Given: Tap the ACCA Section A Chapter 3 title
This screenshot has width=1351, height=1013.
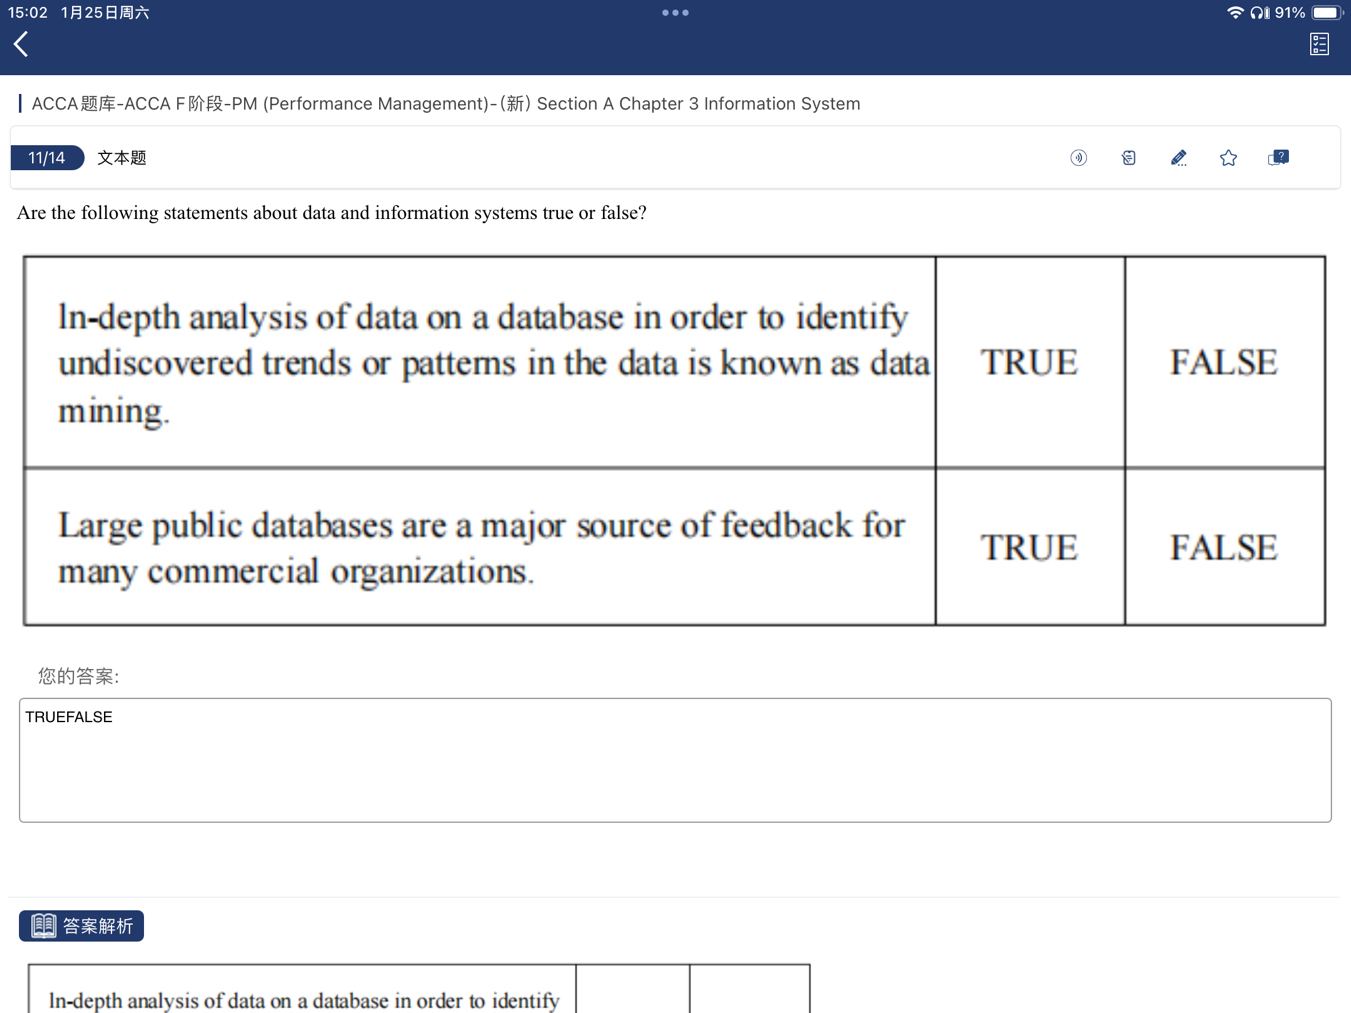Looking at the screenshot, I should pos(446,104).
